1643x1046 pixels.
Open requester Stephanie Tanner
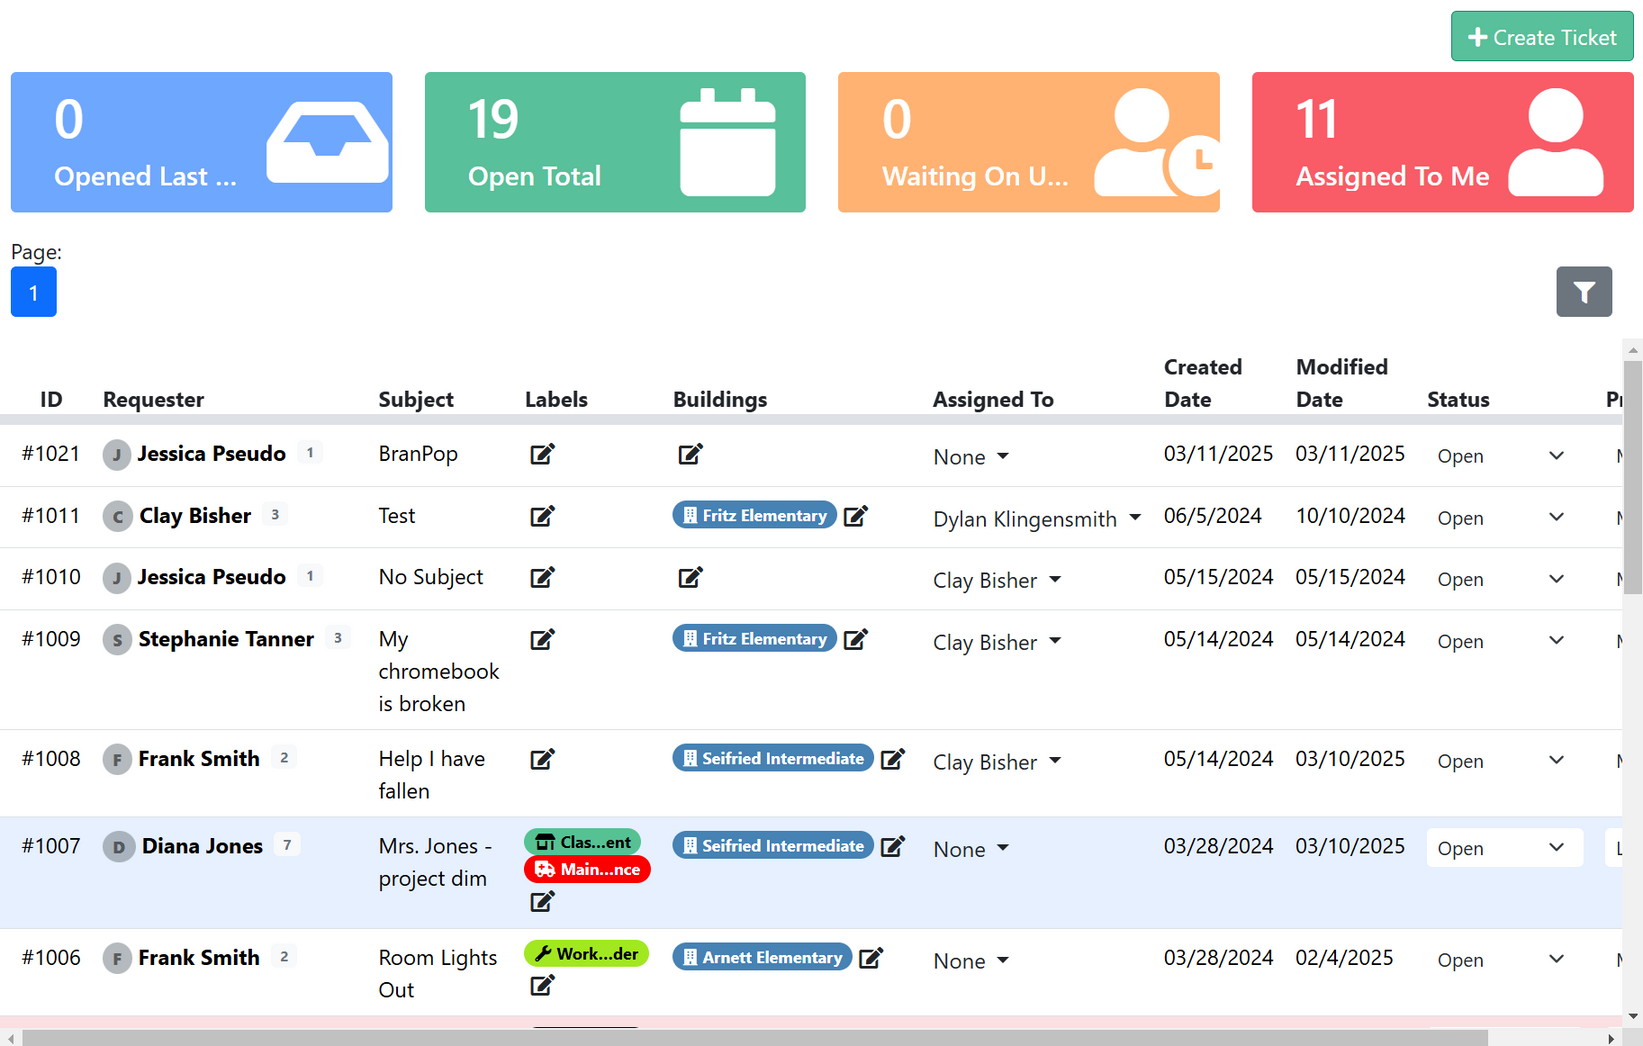pyautogui.click(x=226, y=639)
